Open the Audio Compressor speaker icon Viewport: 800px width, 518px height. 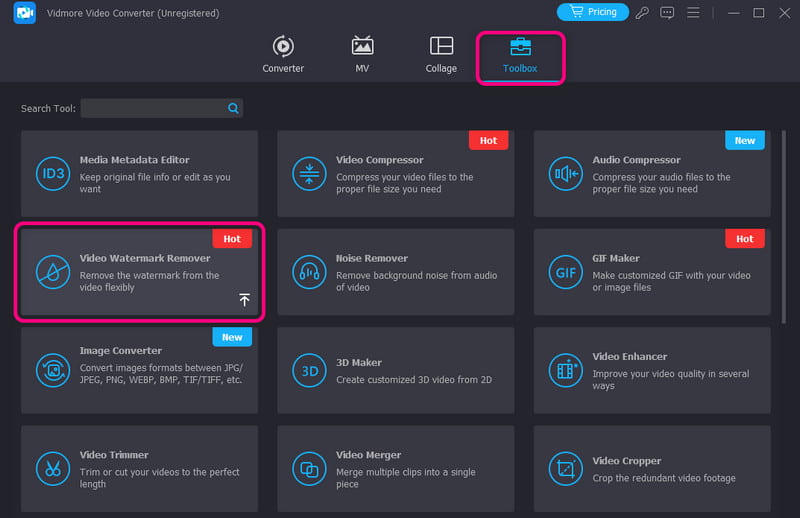[565, 173]
